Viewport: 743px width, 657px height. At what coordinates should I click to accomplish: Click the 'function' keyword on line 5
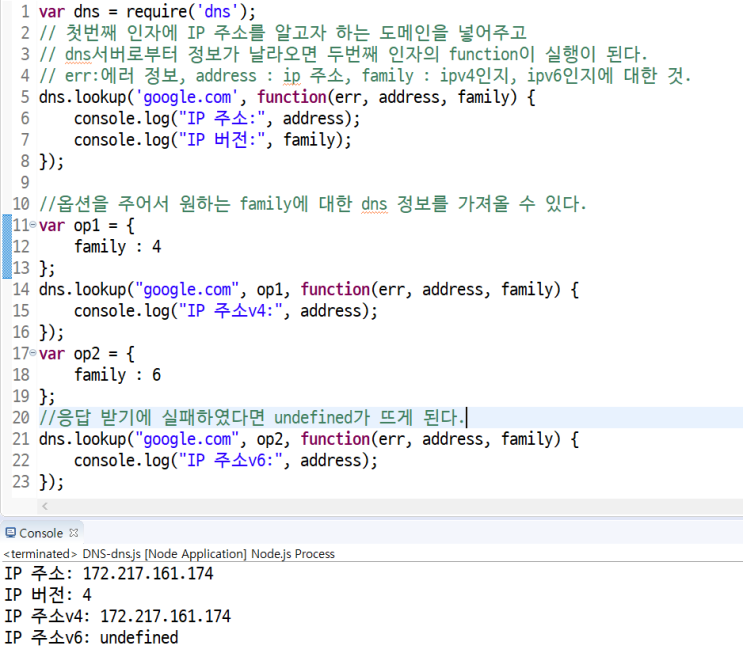coord(291,97)
